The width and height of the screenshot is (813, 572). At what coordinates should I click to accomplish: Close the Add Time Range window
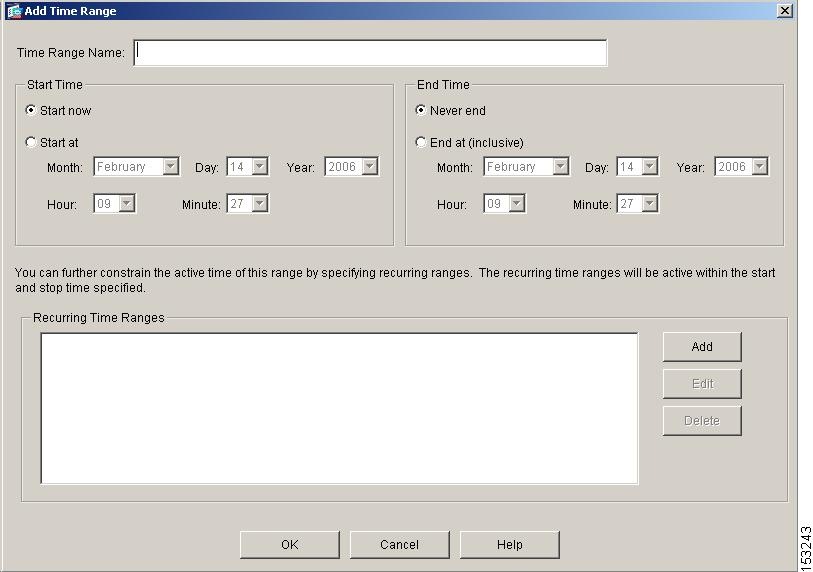click(785, 10)
